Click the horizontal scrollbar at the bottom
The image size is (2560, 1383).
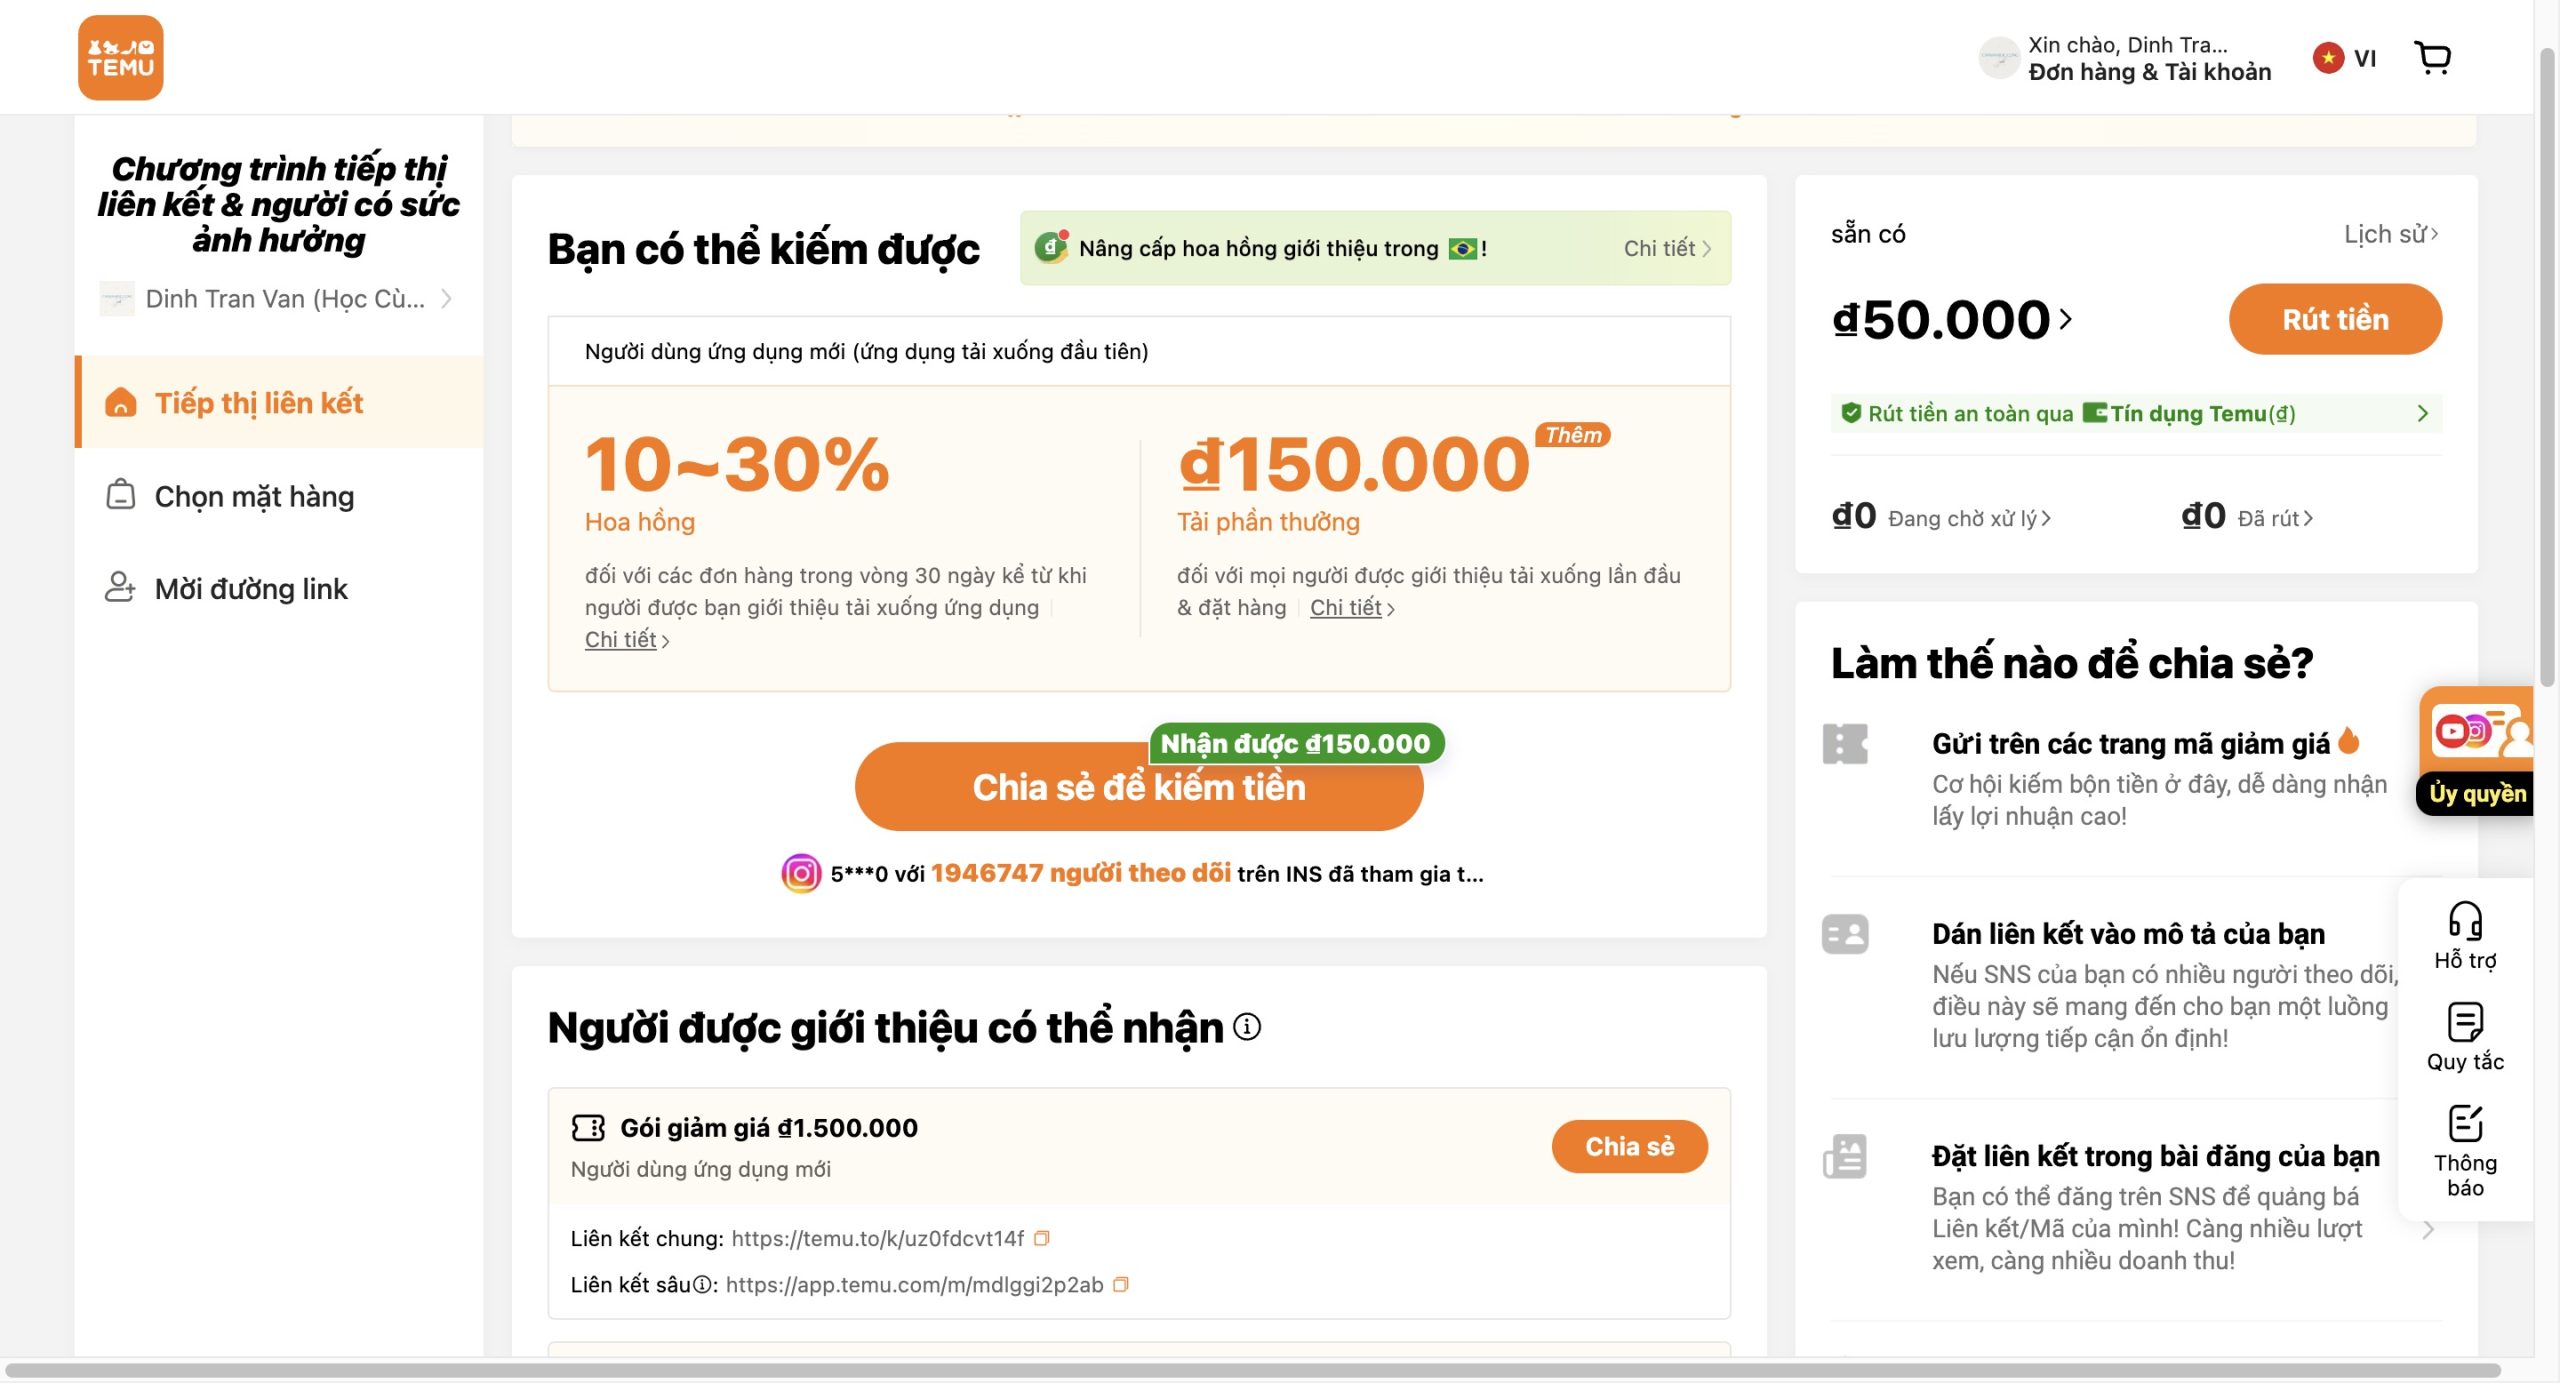(1252, 1369)
